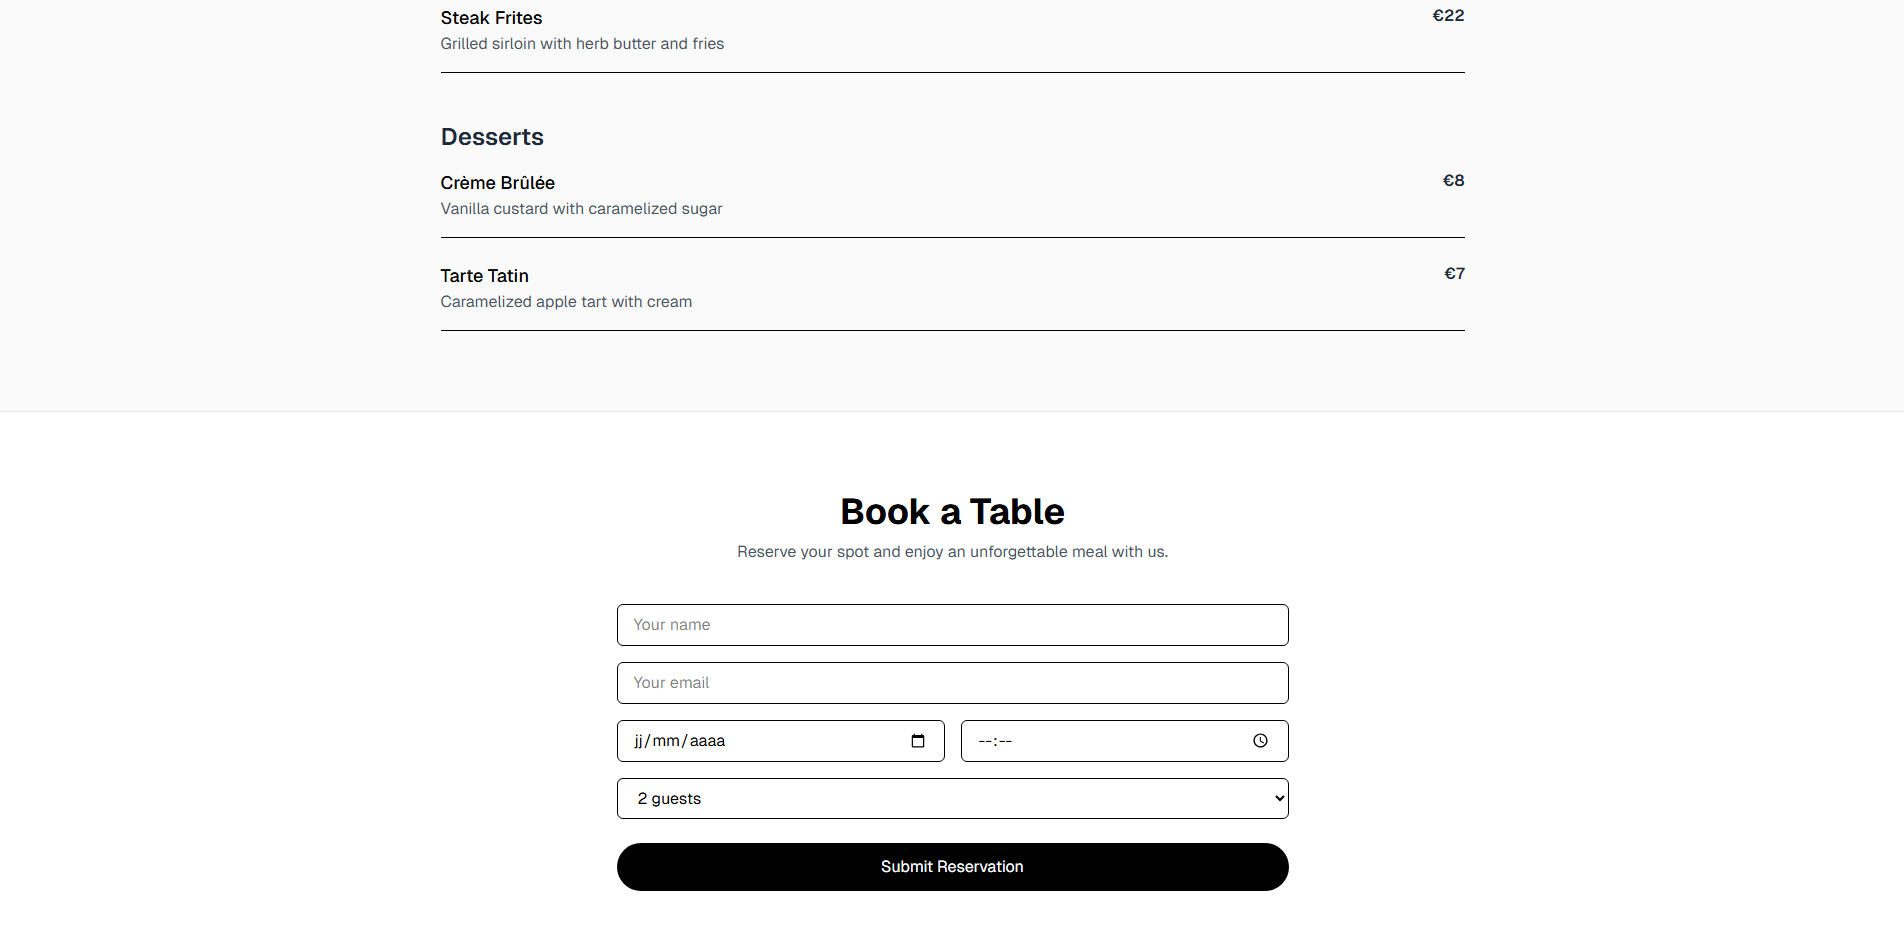1904x951 pixels.
Task: Focus the 'Your email' input field
Action: pyautogui.click(x=952, y=683)
